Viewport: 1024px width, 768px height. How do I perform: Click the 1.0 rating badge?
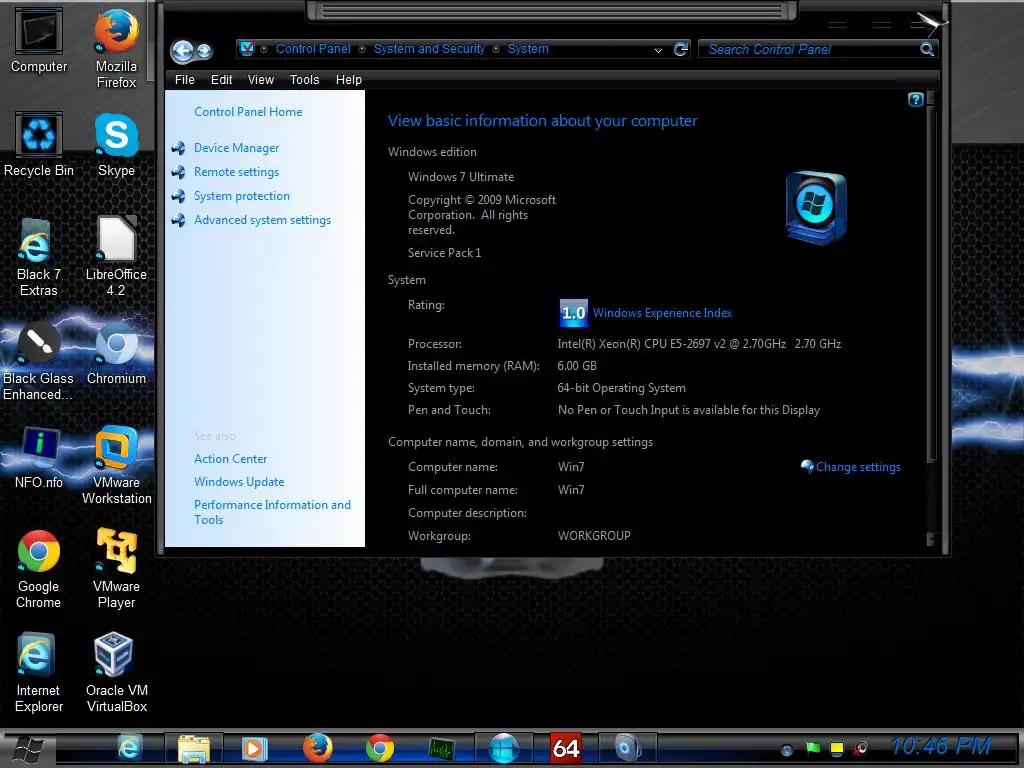coord(573,313)
